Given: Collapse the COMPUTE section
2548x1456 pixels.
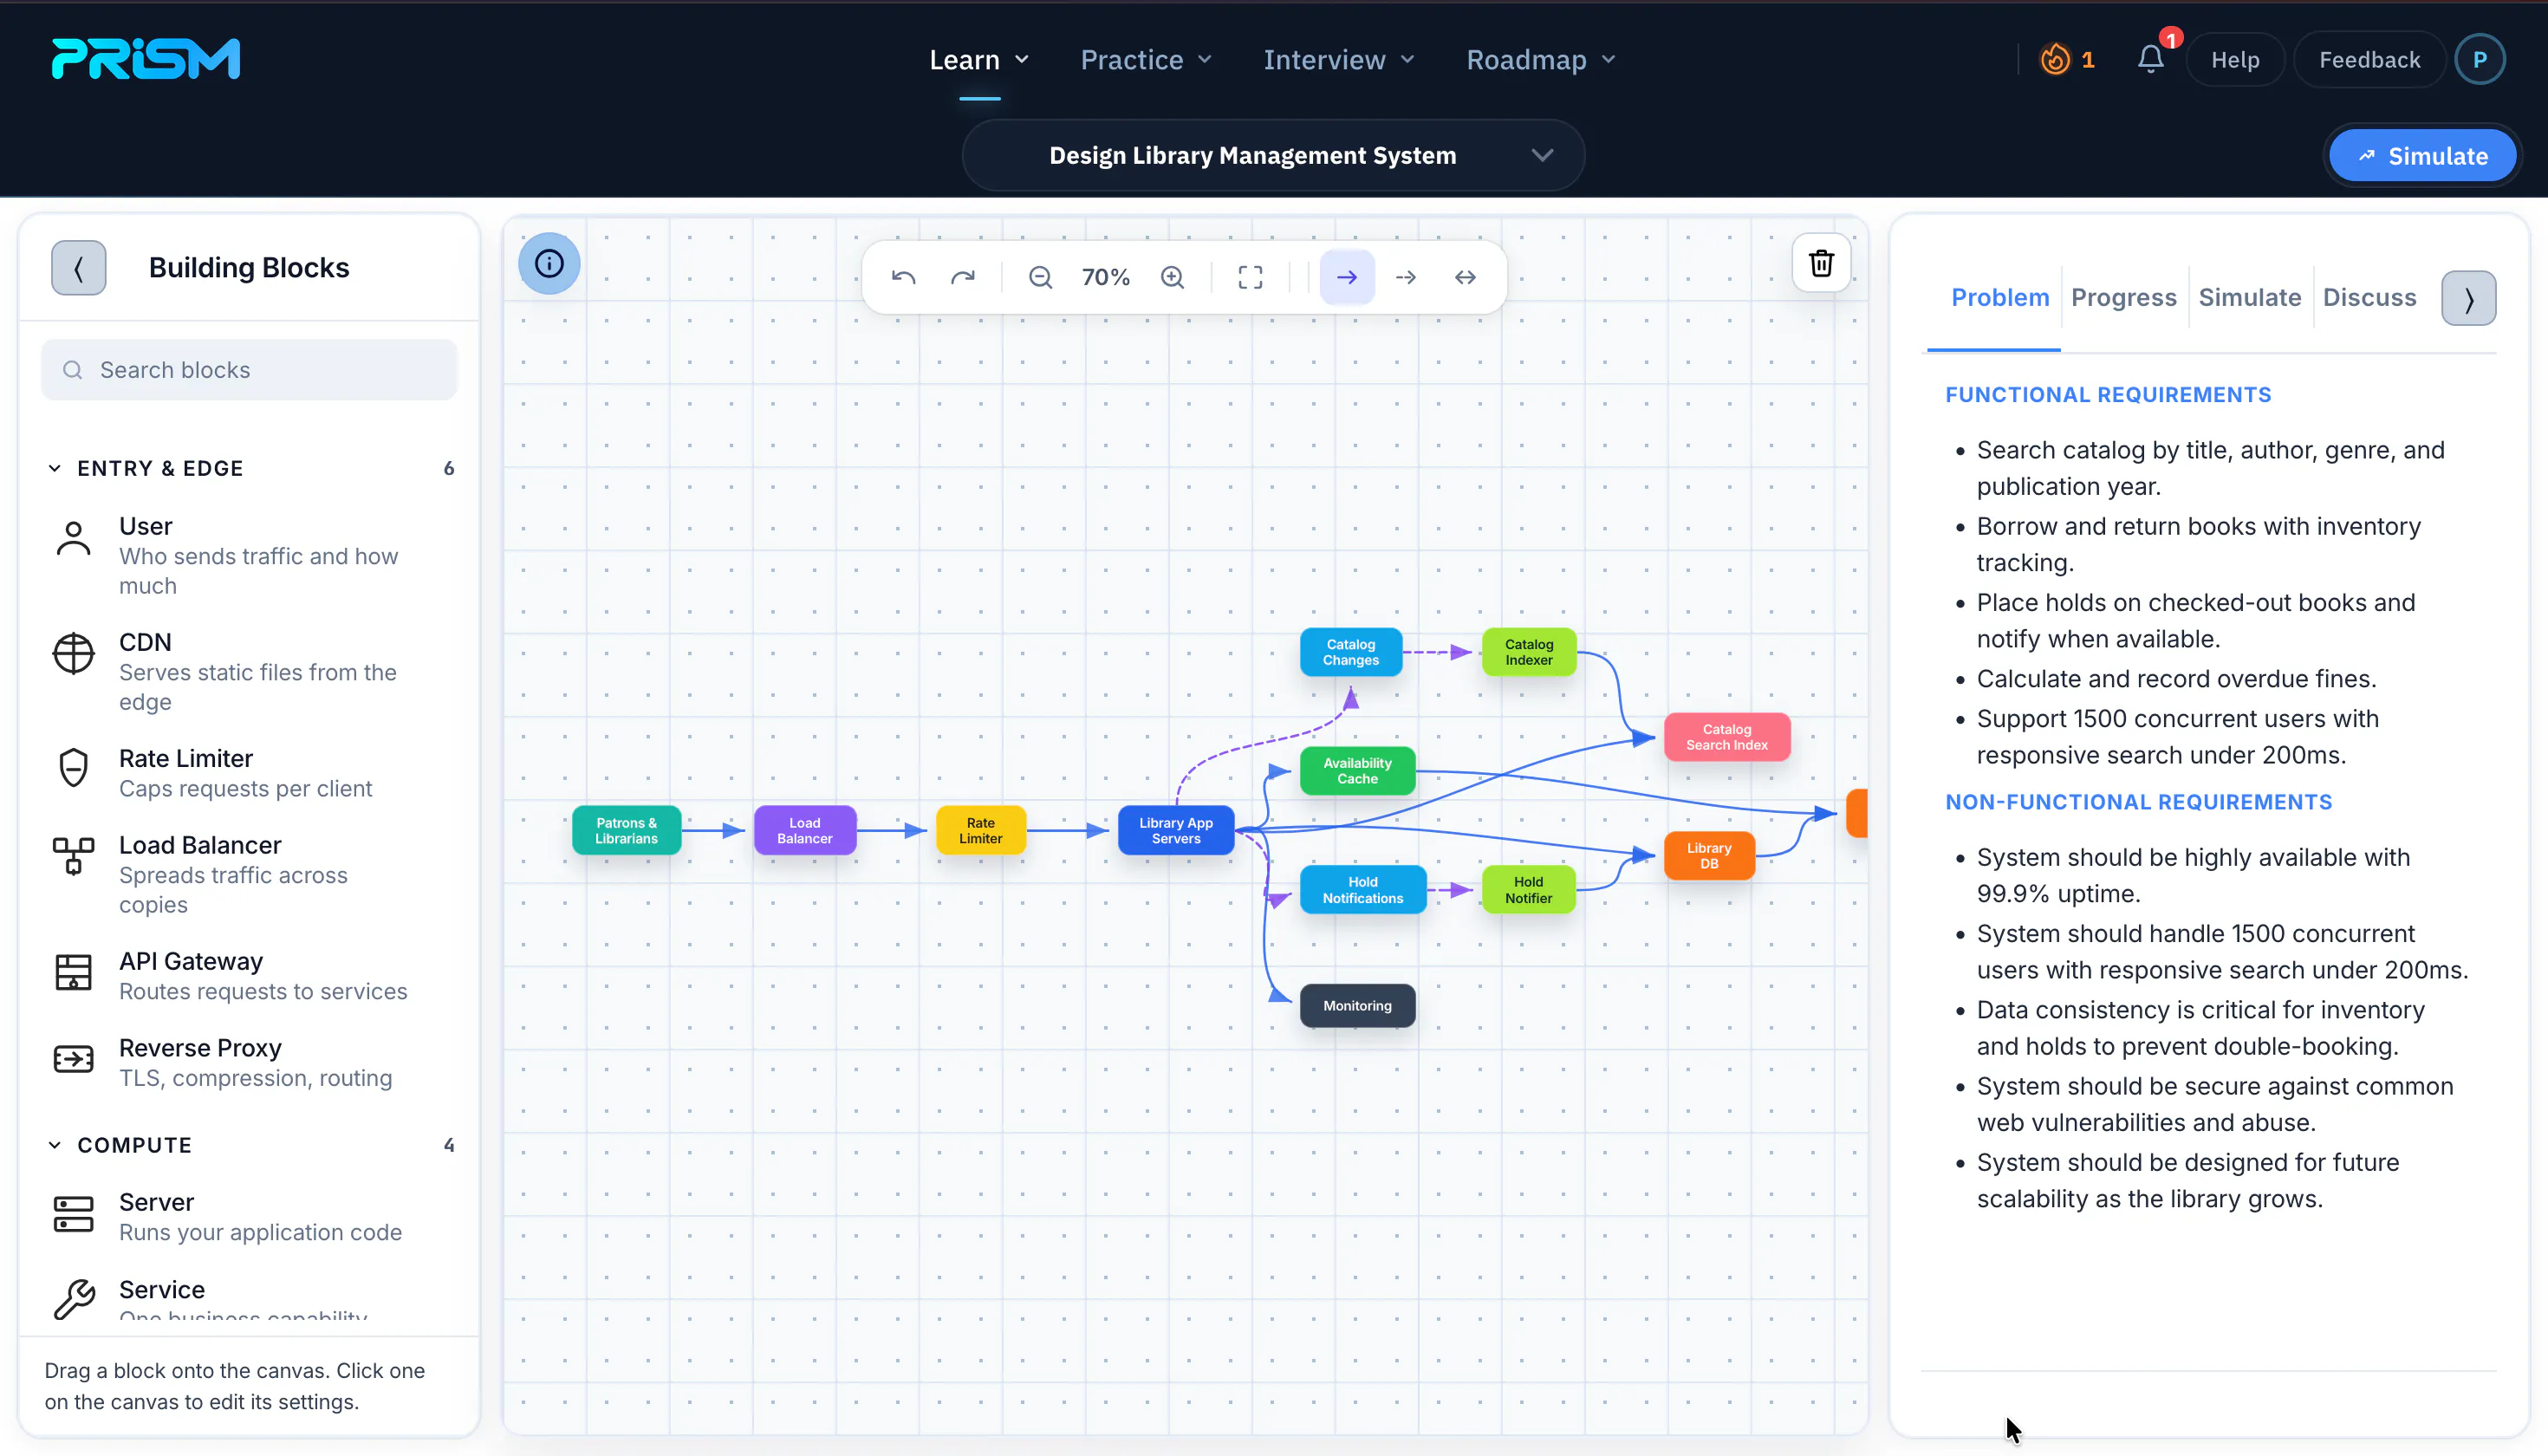Looking at the screenshot, I should [54, 1145].
